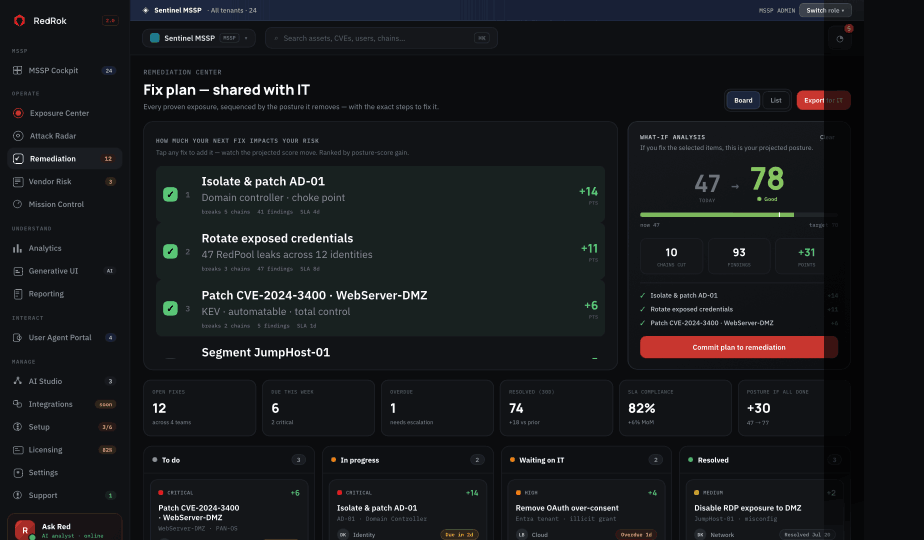Viewport: 924px width, 540px height.
Task: Click the To do column header
Action: pyautogui.click(x=229, y=460)
